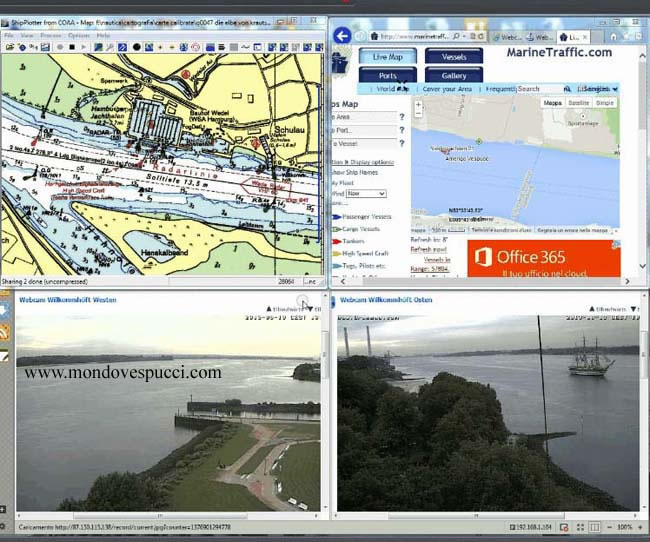Screen dimensions: 650x542
Task: Click the magnifier search icon in MarineTraffic bar
Action: (568, 89)
